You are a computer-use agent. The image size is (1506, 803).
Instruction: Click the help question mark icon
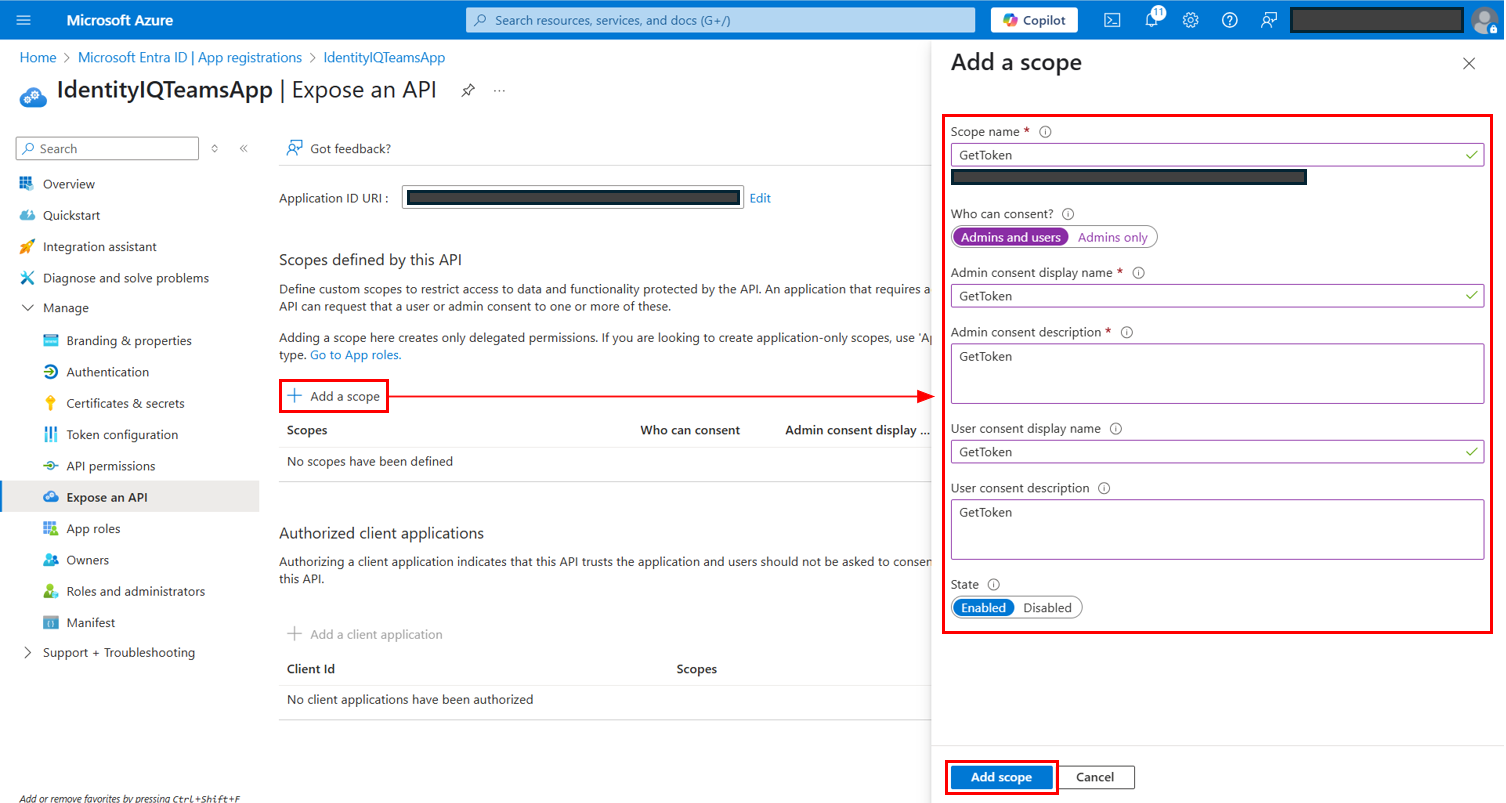1230,20
